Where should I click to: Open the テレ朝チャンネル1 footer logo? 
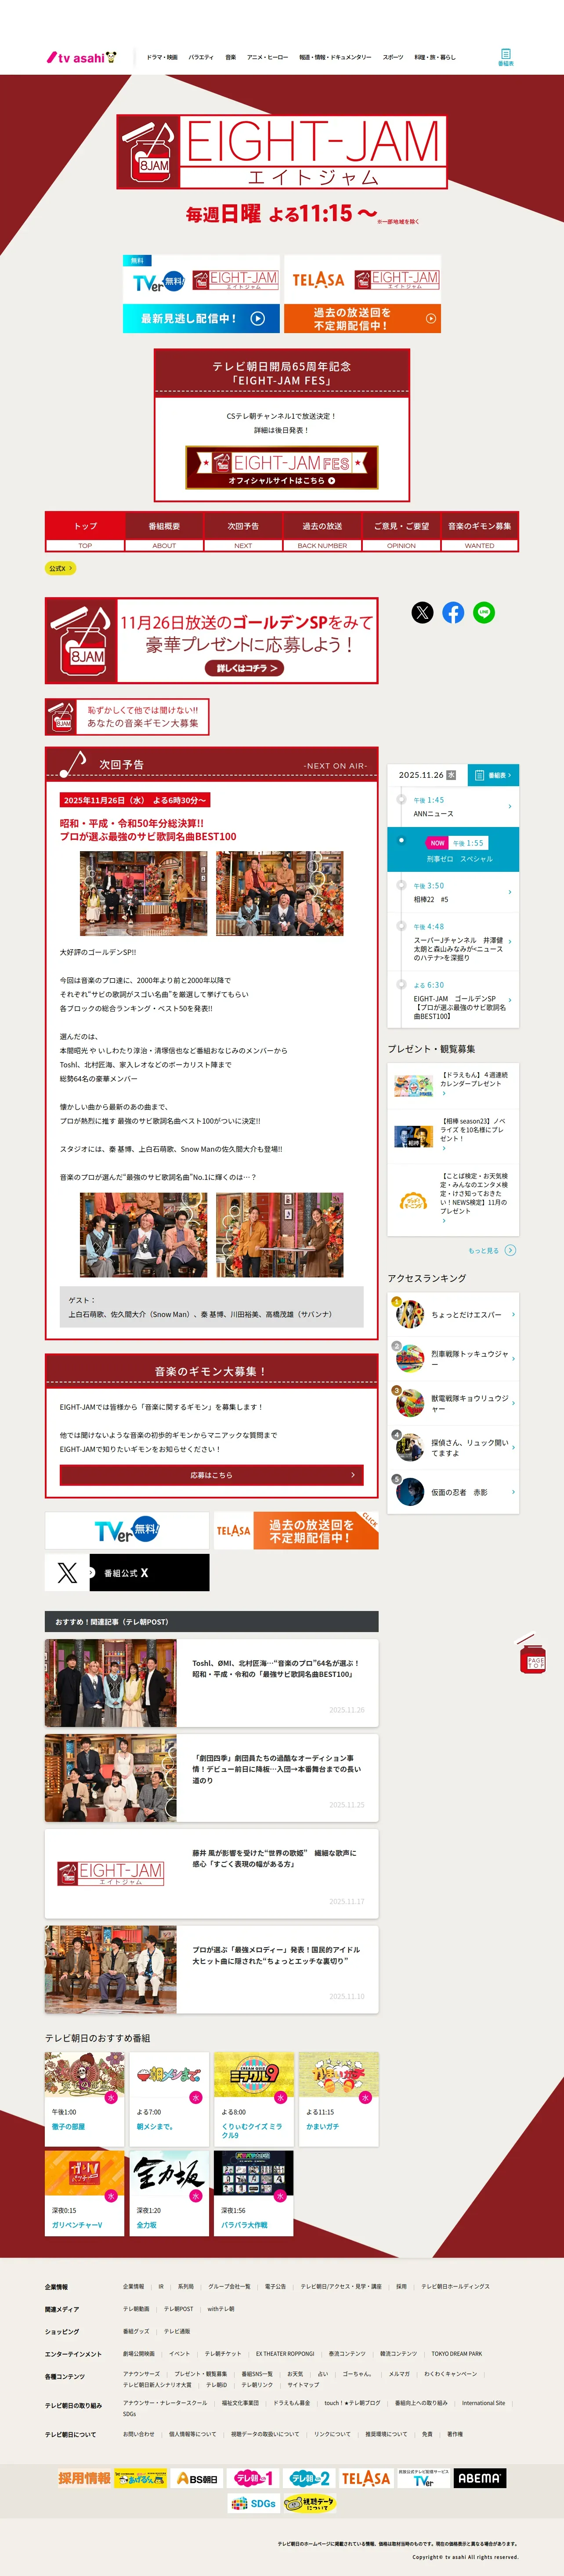[254, 2478]
